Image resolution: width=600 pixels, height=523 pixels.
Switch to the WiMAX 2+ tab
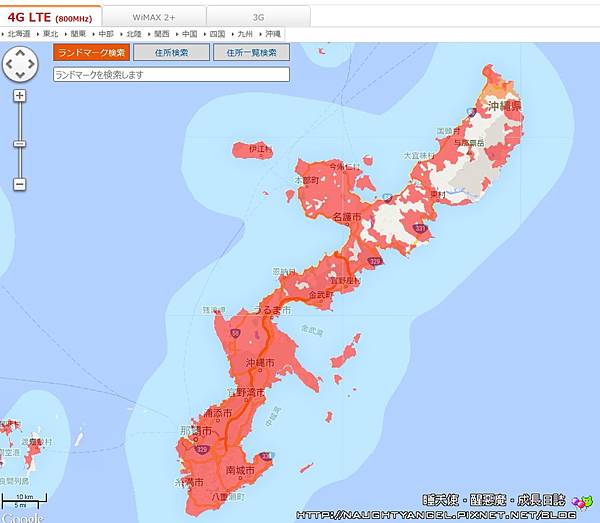[154, 17]
